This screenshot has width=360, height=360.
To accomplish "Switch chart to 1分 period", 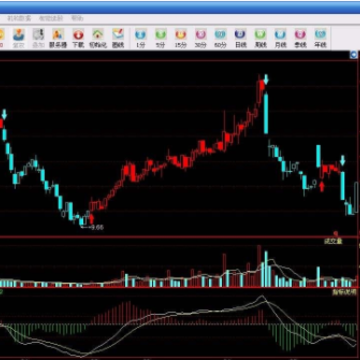I will pyautogui.click(x=141, y=38).
